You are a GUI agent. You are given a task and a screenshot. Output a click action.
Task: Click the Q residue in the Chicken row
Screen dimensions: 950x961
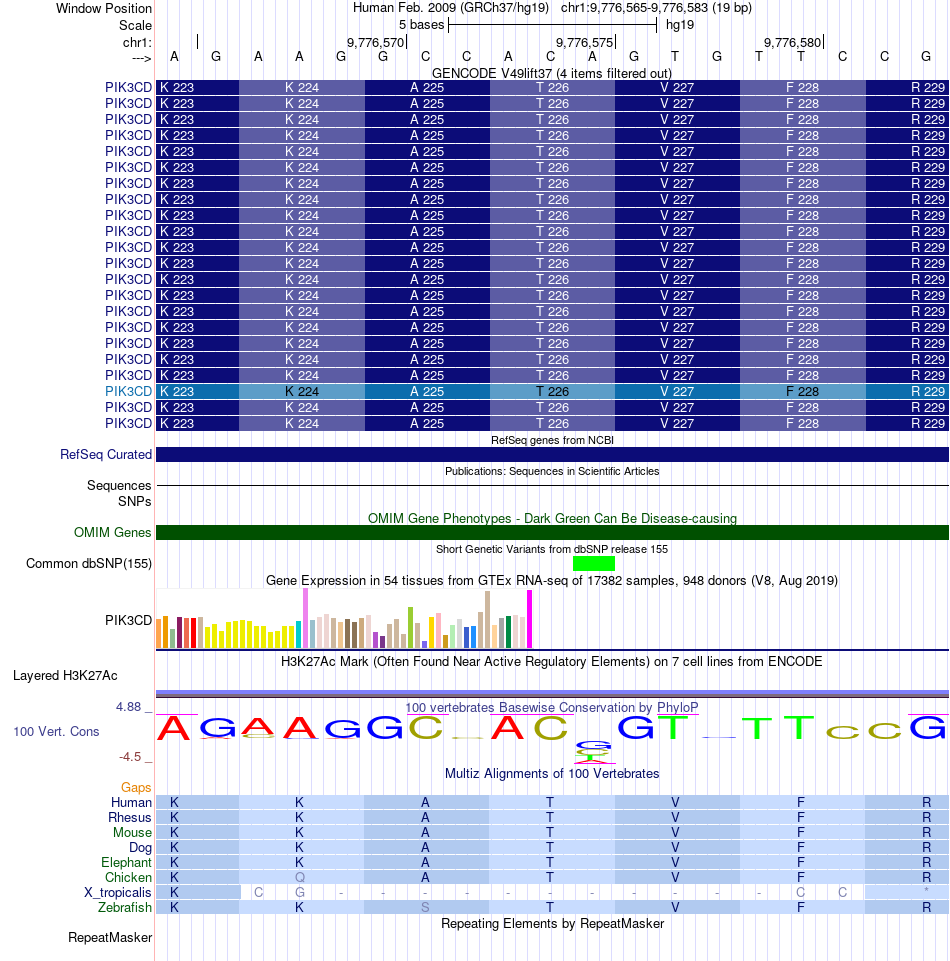[300, 878]
